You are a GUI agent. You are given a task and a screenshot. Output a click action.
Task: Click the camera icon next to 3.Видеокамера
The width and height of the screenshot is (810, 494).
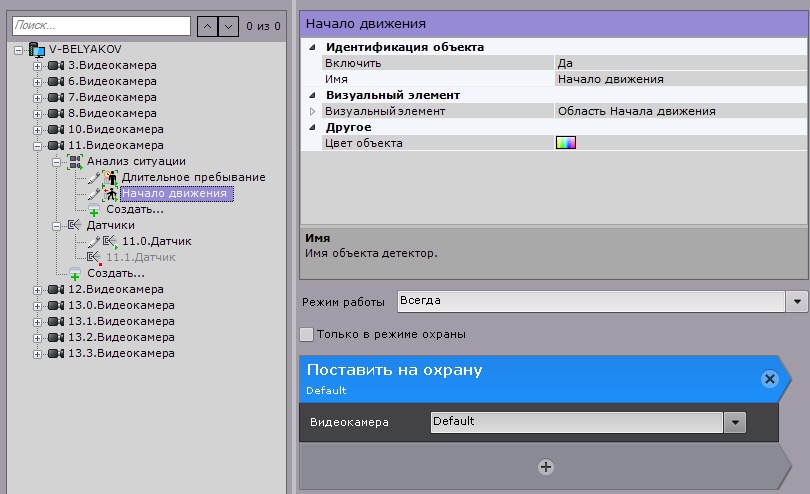(x=56, y=66)
